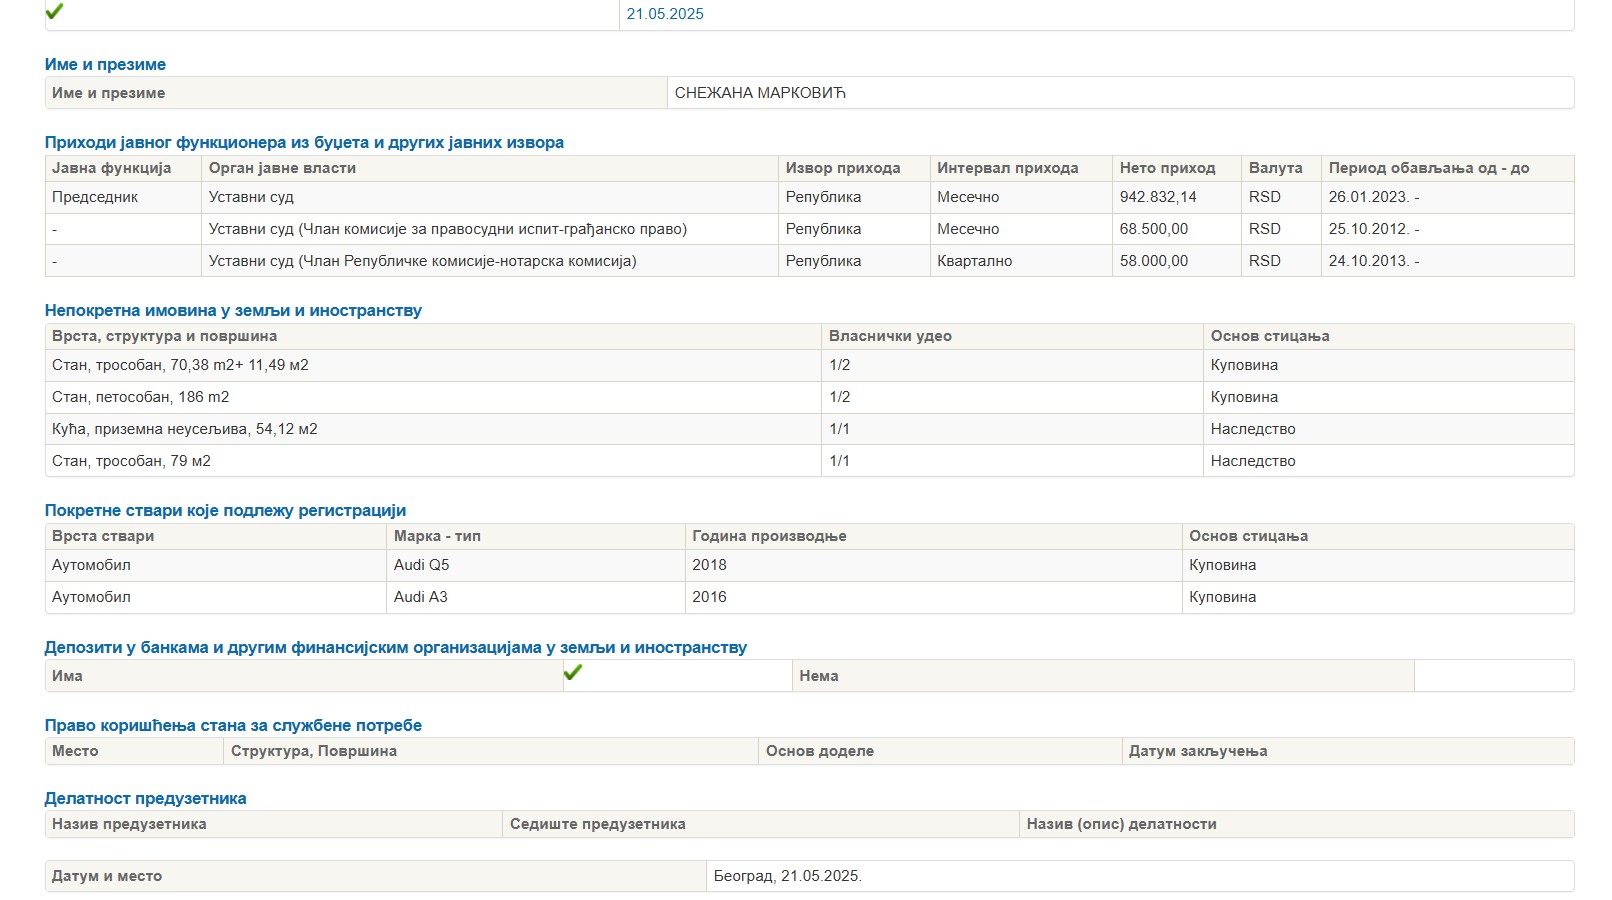Select the Audi Q5 vehicle entry

pyautogui.click(x=422, y=565)
